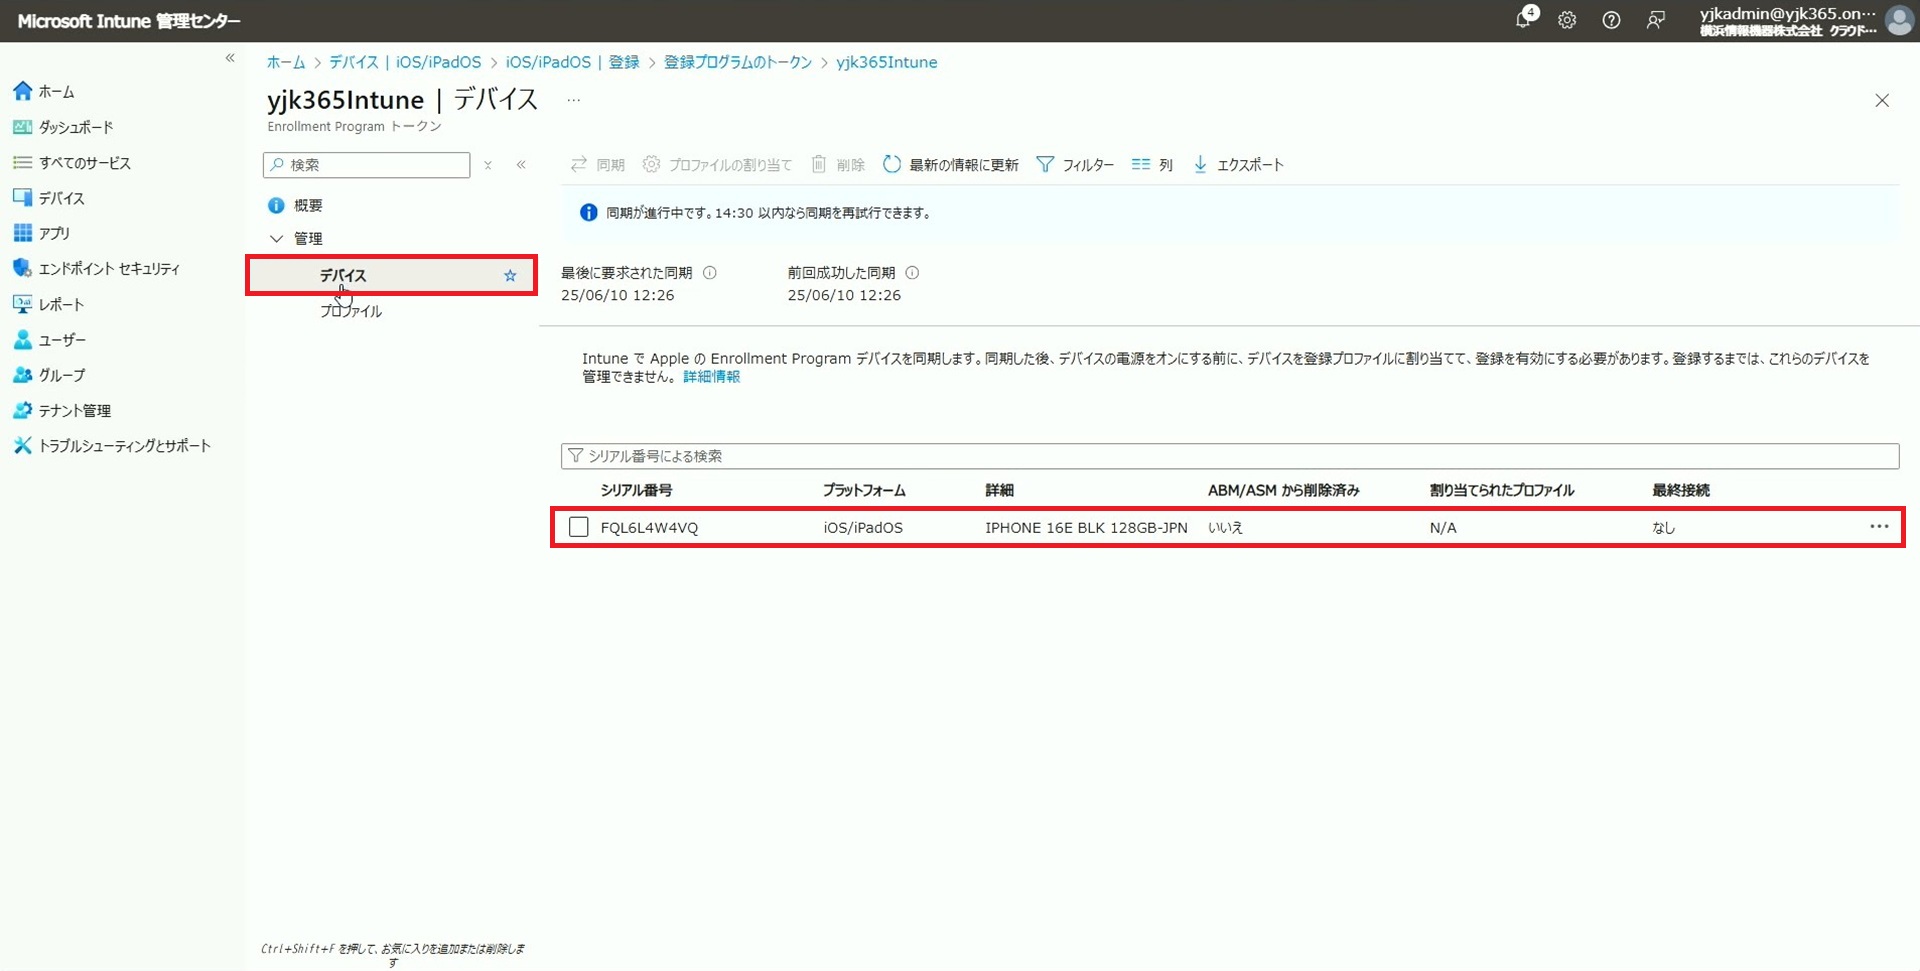
Task: Click serial number FQL6L4W4VQ
Action: coord(649,528)
